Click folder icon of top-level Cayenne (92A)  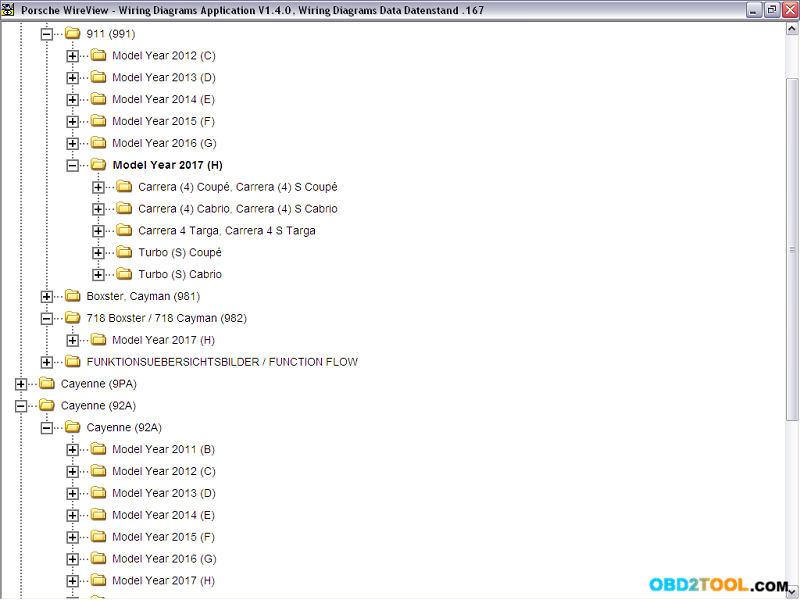click(x=47, y=406)
